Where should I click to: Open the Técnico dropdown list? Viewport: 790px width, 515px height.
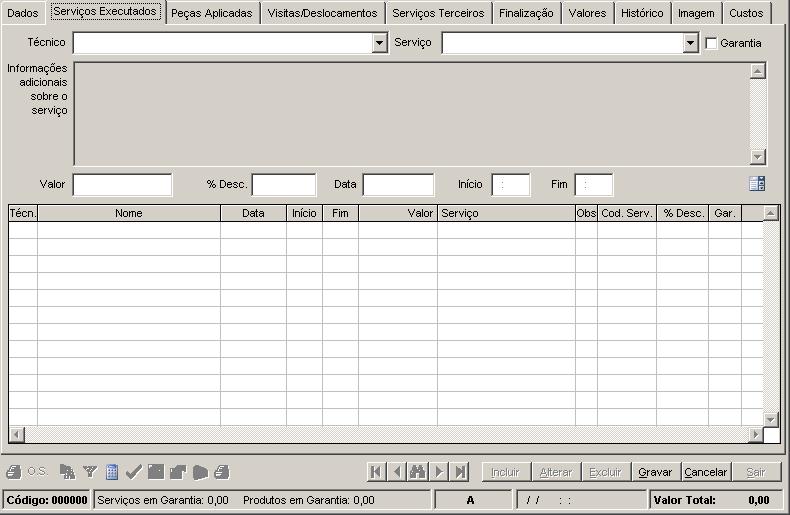379,43
